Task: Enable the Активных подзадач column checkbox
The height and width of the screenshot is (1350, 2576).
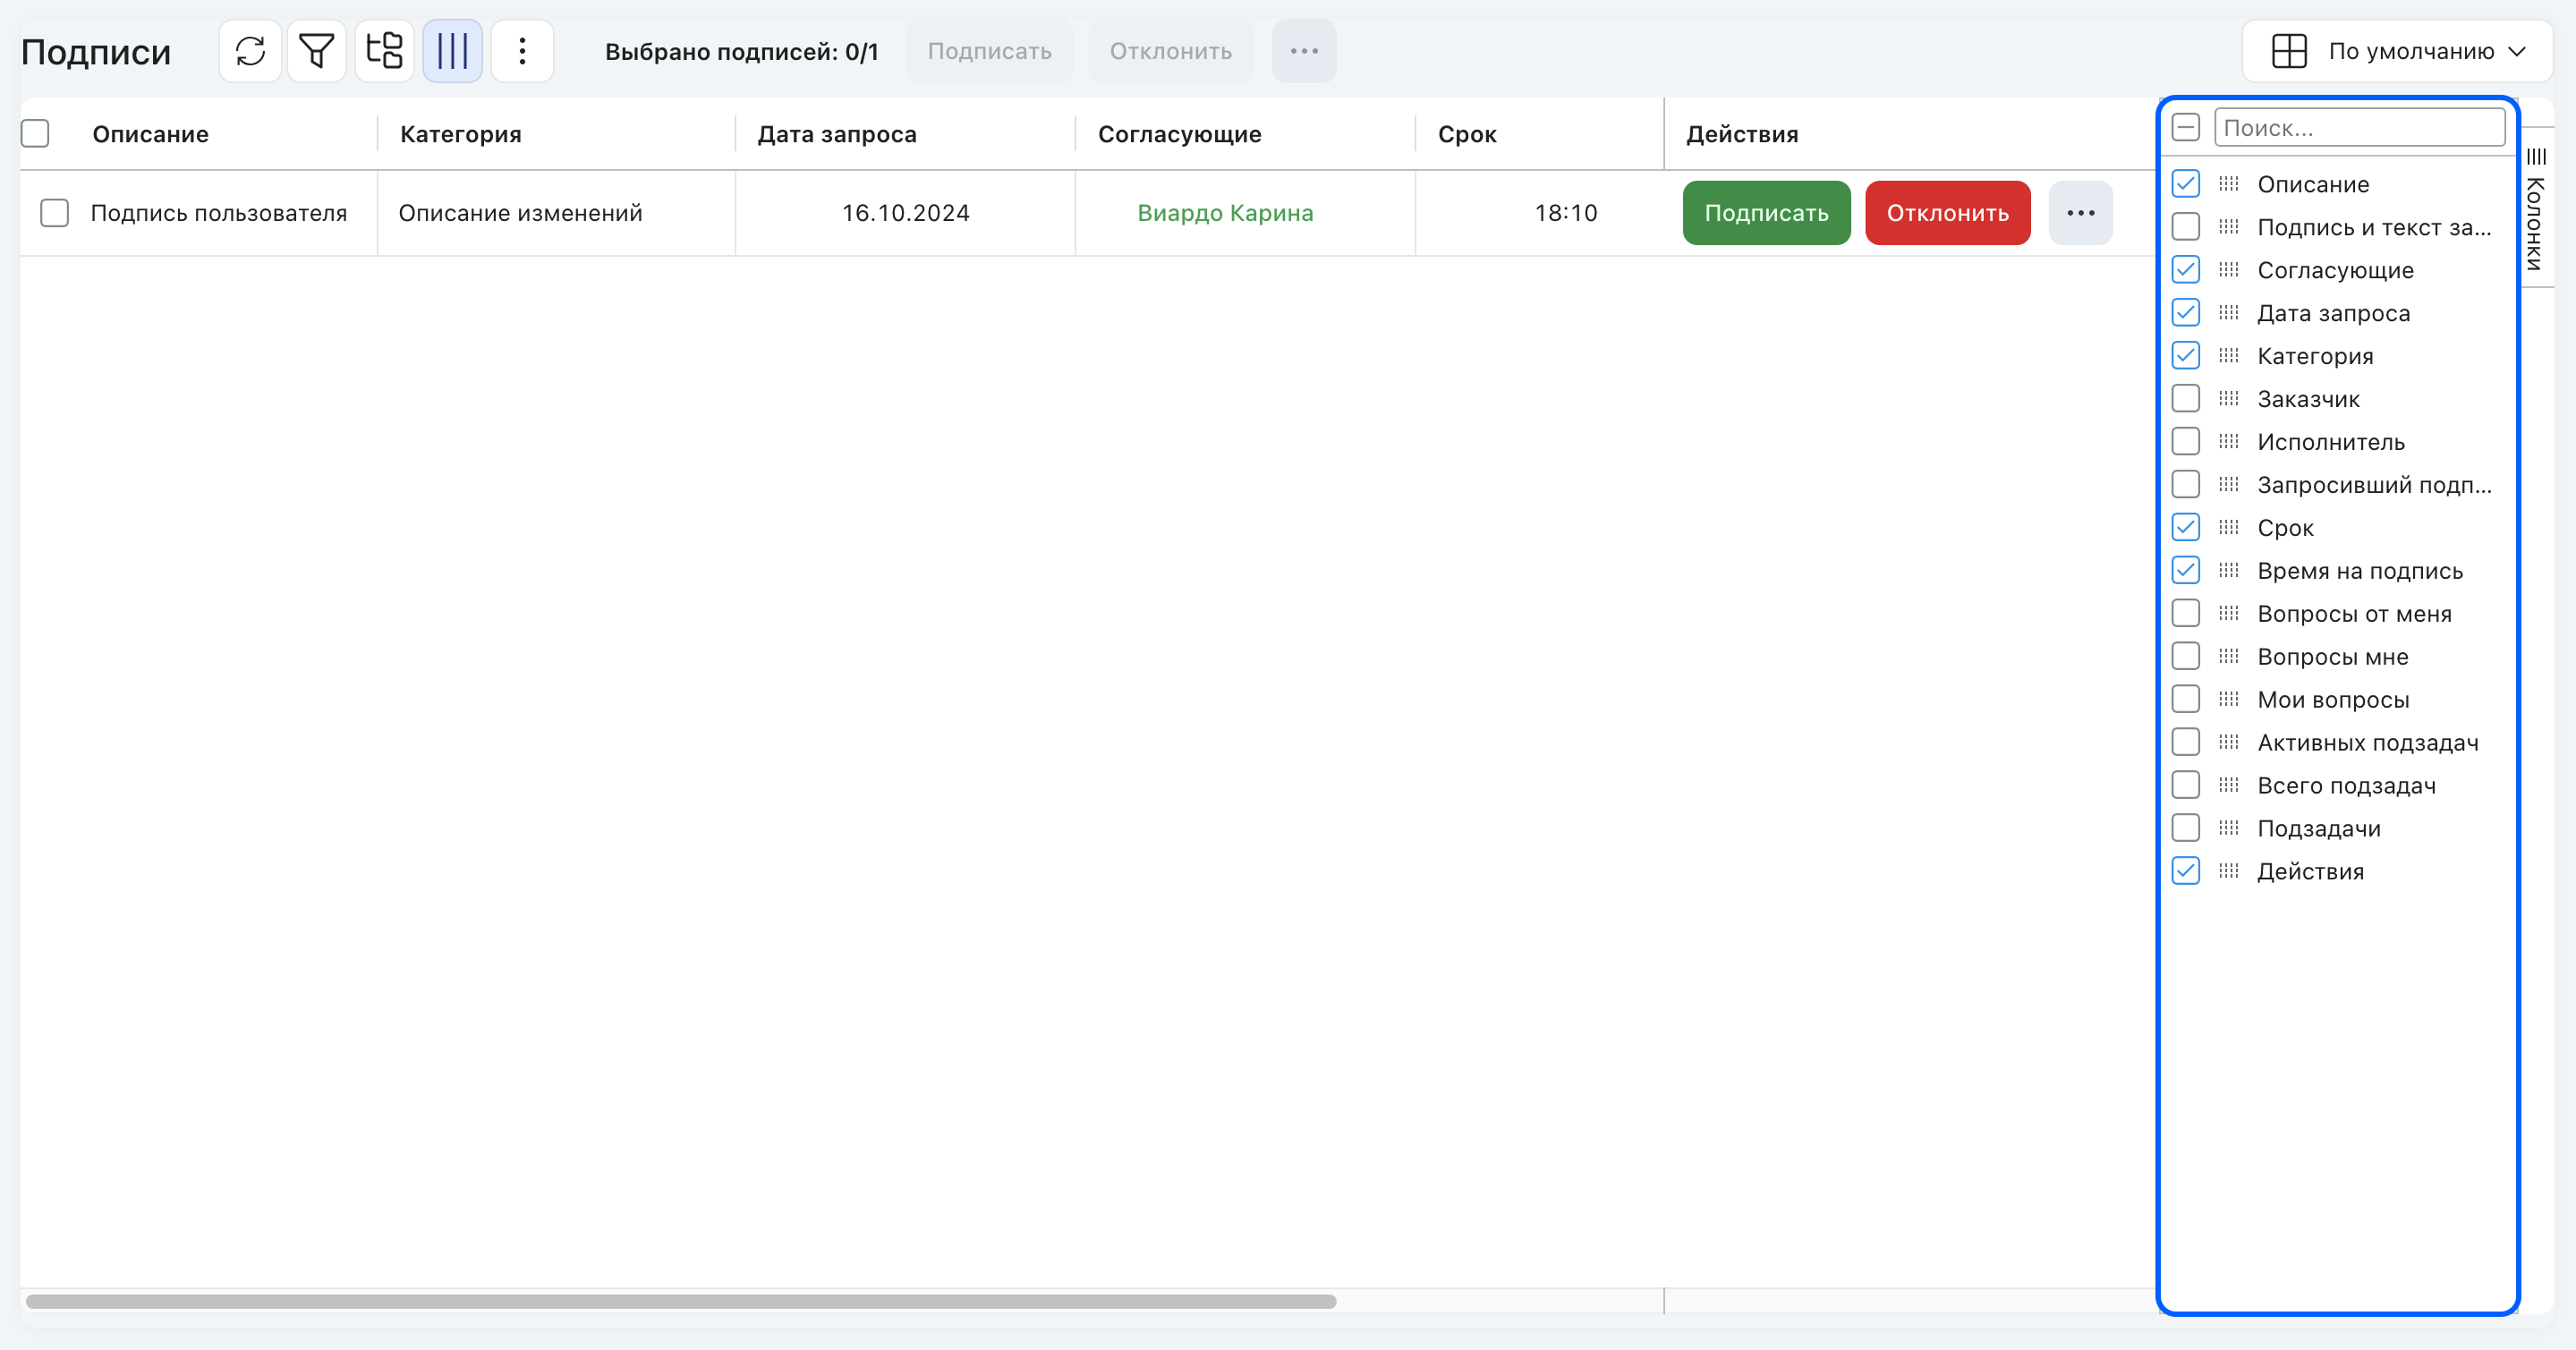Action: (x=2186, y=742)
